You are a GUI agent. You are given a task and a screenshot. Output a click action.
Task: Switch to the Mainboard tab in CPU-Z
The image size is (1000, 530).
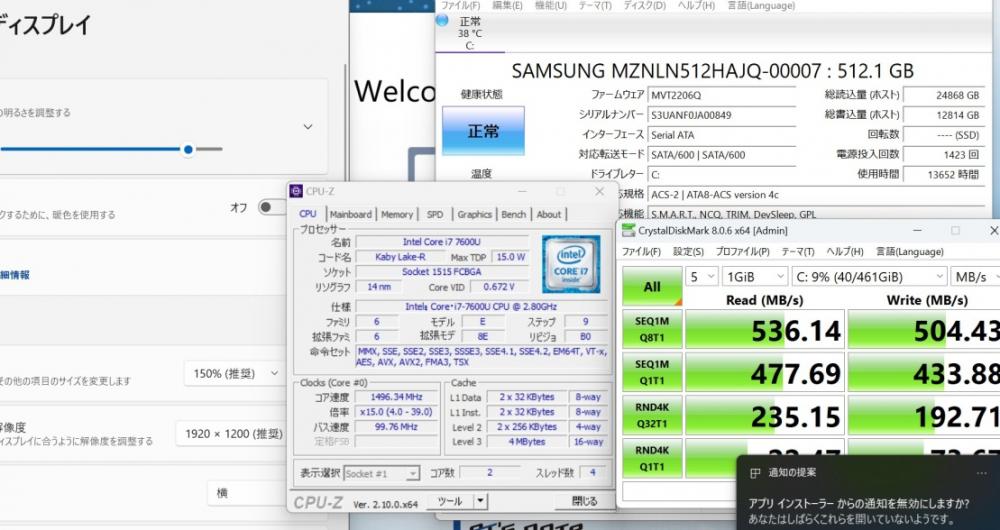(x=351, y=214)
